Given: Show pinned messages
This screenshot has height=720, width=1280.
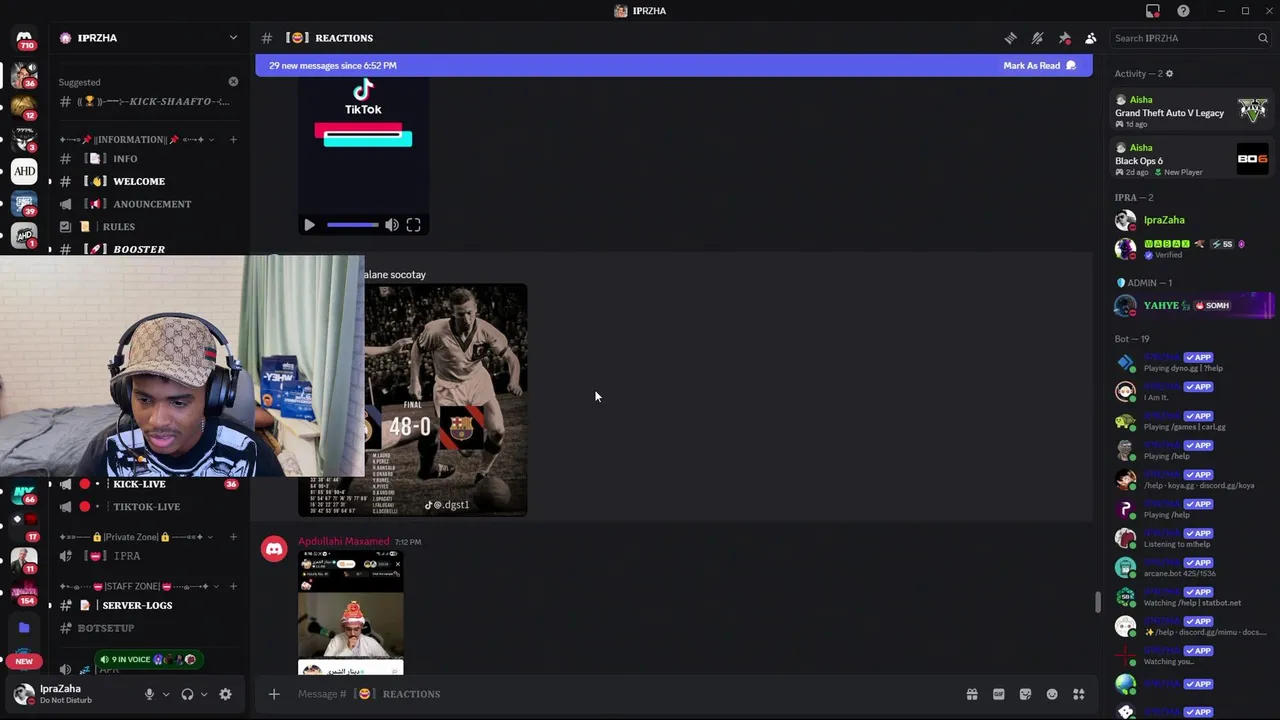Looking at the screenshot, I should point(1064,38).
